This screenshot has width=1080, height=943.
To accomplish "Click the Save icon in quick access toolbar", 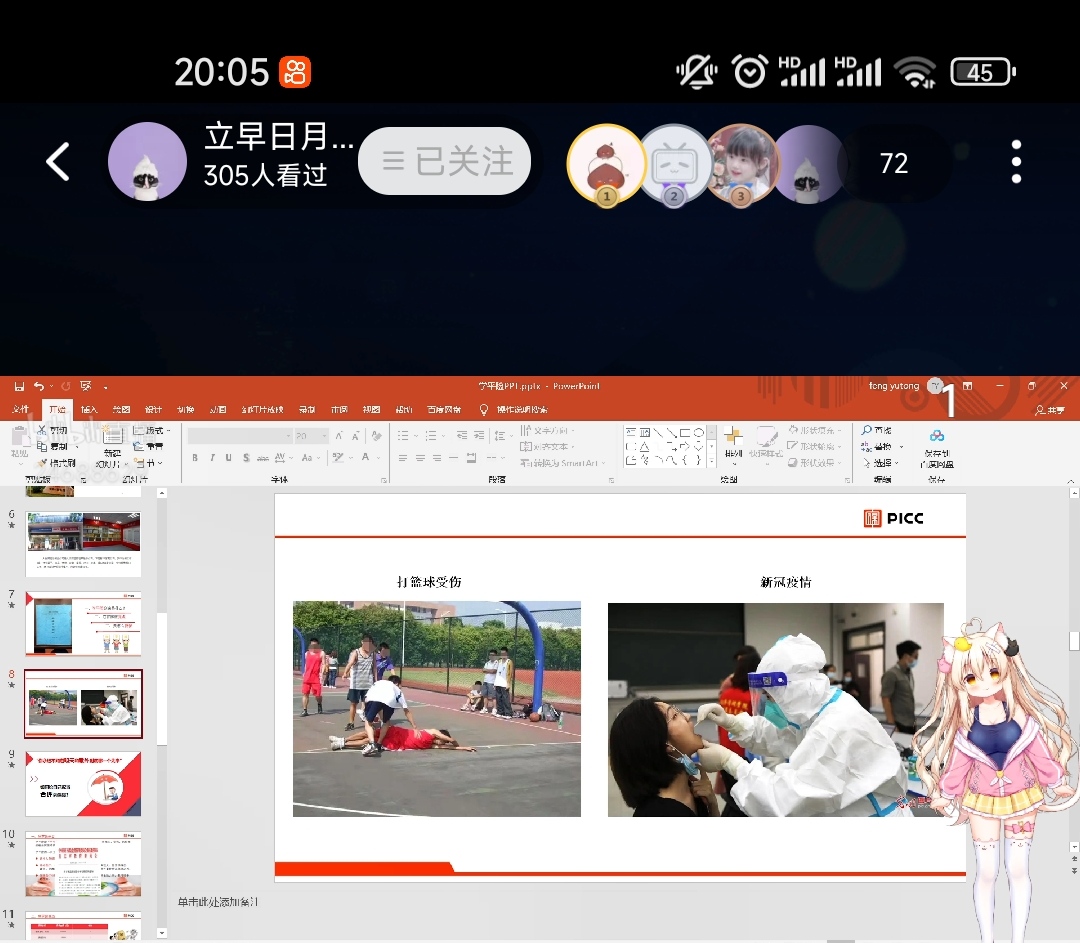I will point(19,386).
